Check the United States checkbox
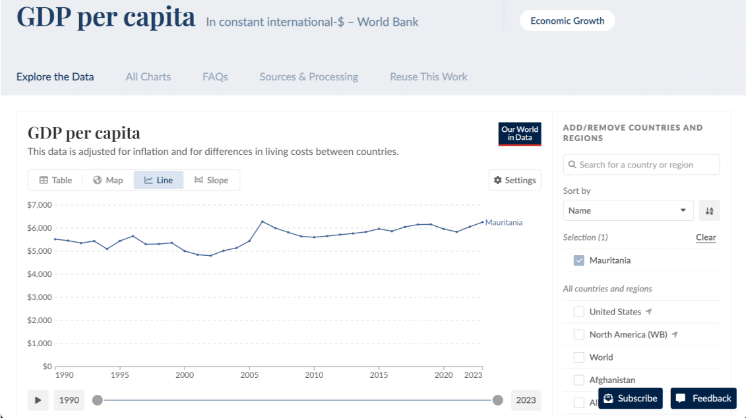Screen dimensions: 746x418 tap(579, 311)
